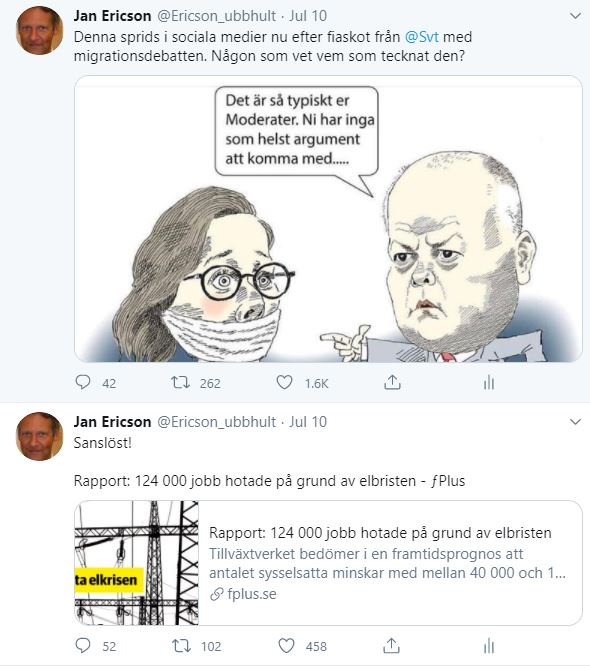590x667 pixels.
Task: Open Jan Ericson's avatar on the second tweet
Action: 39,436
